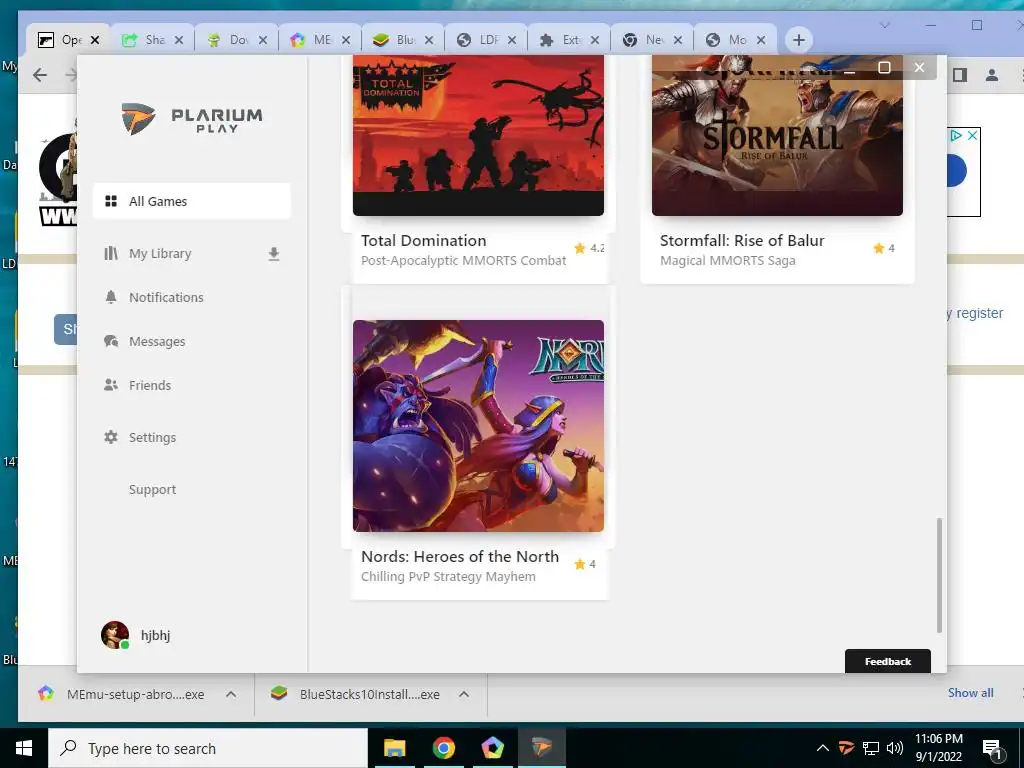The height and width of the screenshot is (768, 1024).
Task: Click the Total Domination title text
Action: tap(423, 240)
